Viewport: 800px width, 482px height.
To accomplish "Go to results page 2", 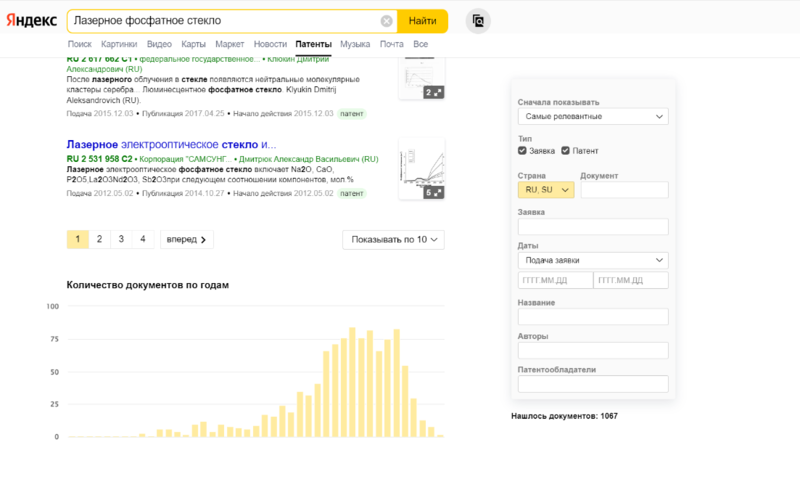I will 99,239.
